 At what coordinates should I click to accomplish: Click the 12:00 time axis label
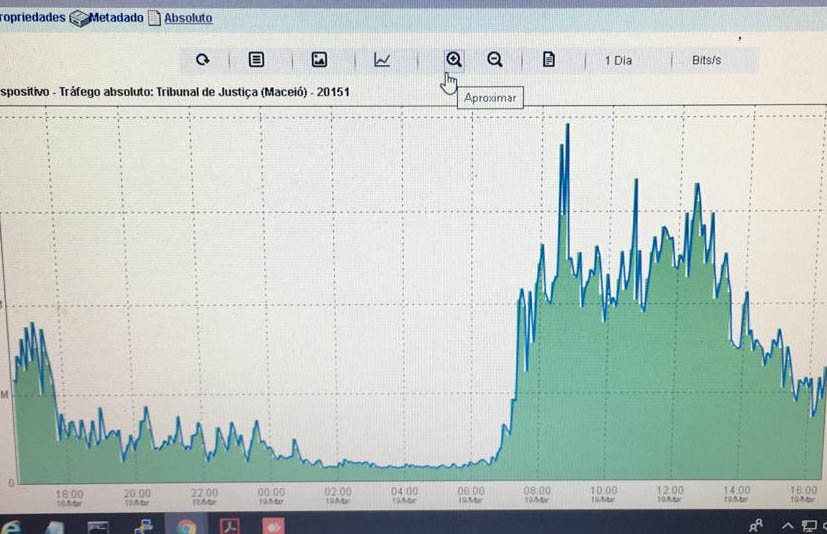670,493
